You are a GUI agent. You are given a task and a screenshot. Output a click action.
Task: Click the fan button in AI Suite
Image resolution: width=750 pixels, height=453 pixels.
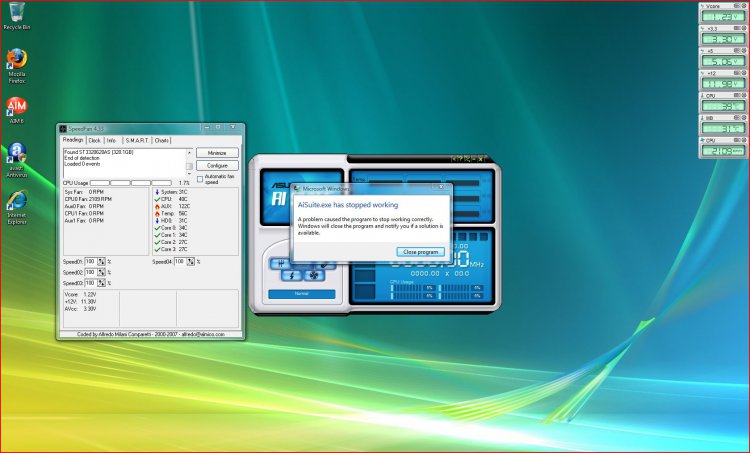[x=314, y=276]
